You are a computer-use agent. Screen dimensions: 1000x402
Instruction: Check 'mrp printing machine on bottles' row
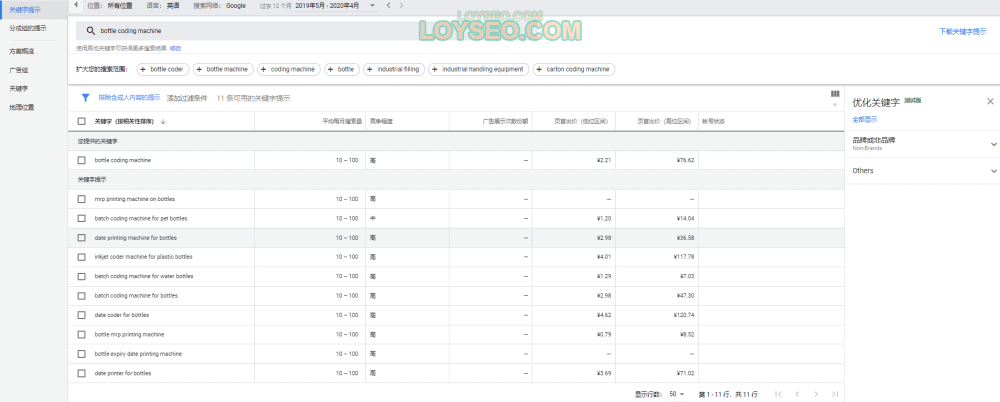point(82,199)
